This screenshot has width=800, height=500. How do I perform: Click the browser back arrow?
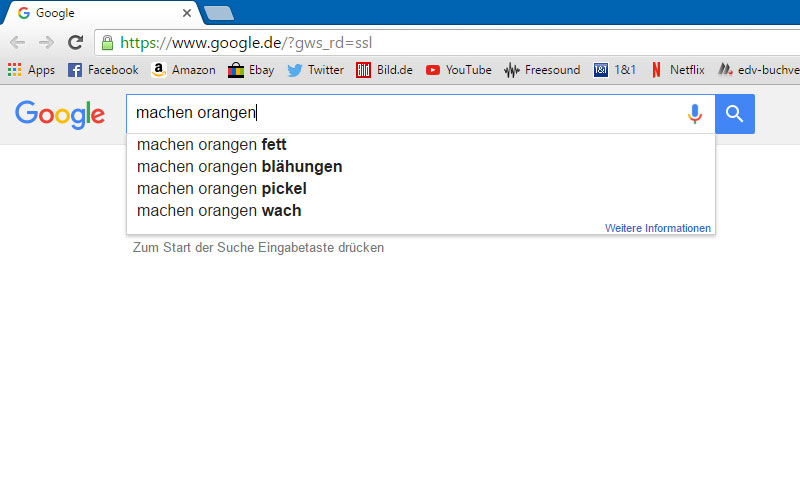[x=17, y=42]
